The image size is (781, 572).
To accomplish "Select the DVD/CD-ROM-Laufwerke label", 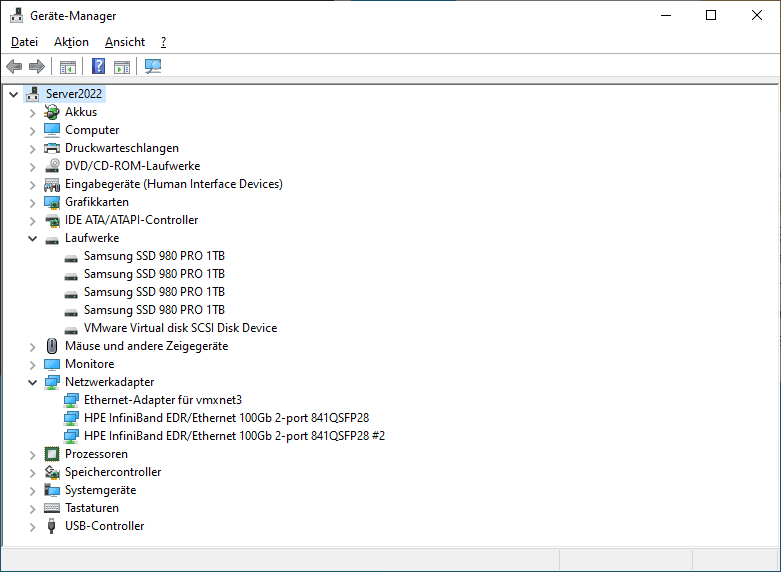I will [132, 166].
